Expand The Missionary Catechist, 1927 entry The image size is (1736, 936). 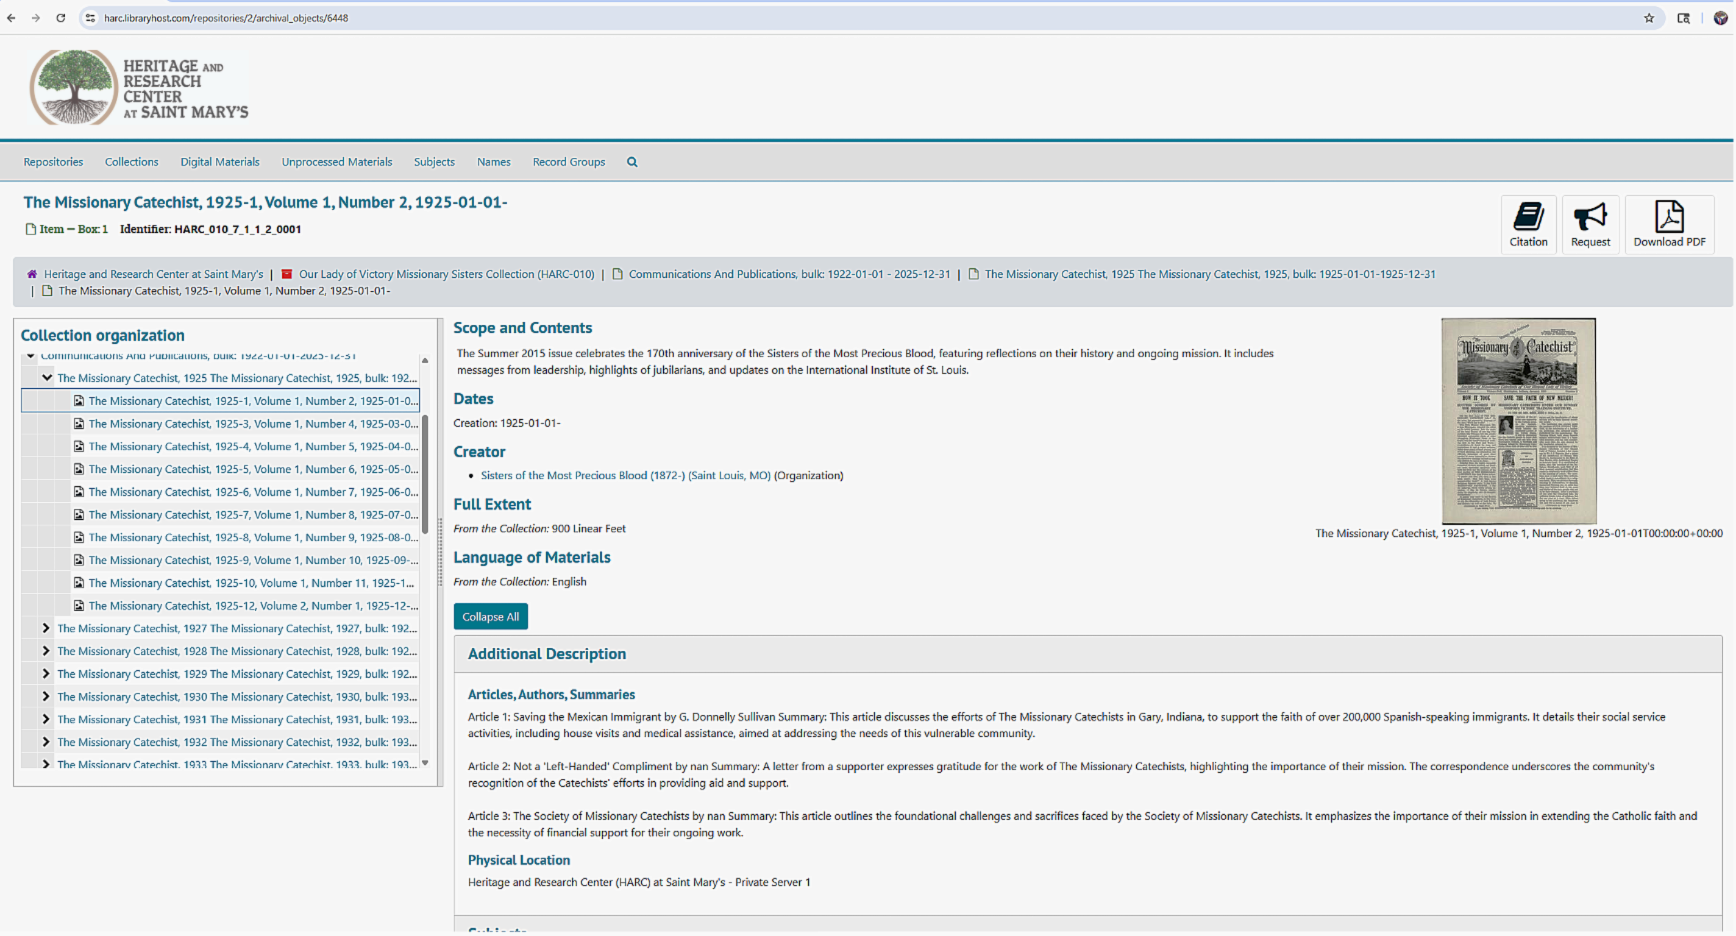45,628
